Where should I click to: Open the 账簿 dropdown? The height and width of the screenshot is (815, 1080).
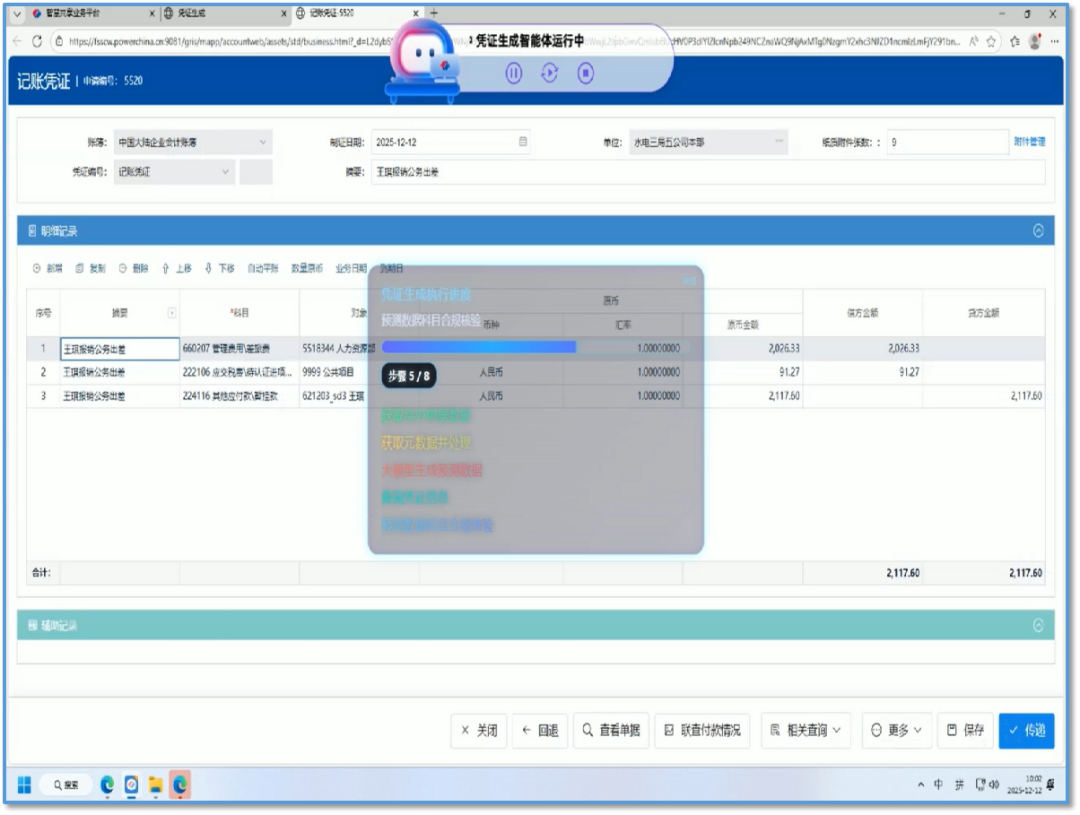point(193,143)
